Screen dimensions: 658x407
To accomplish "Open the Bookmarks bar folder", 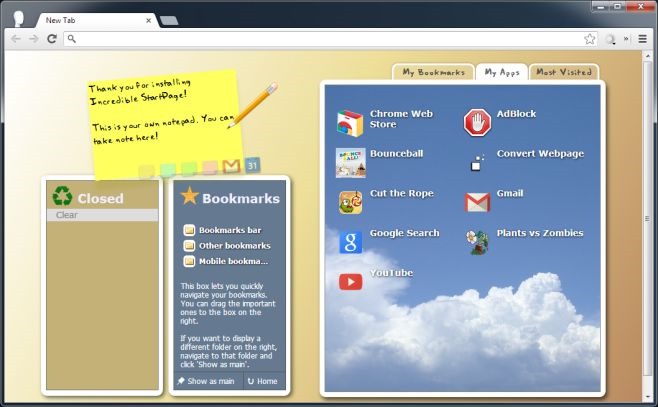I will pos(222,230).
